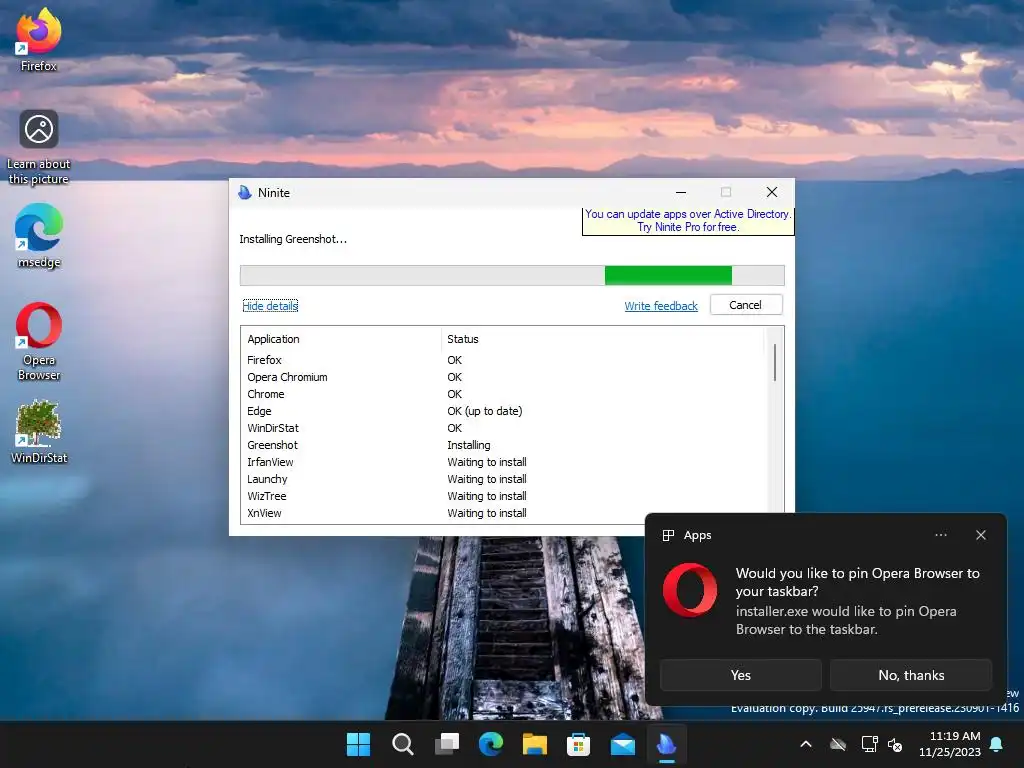The width and height of the screenshot is (1024, 768).
Task: Minimize the Ninite window
Action: tap(680, 192)
